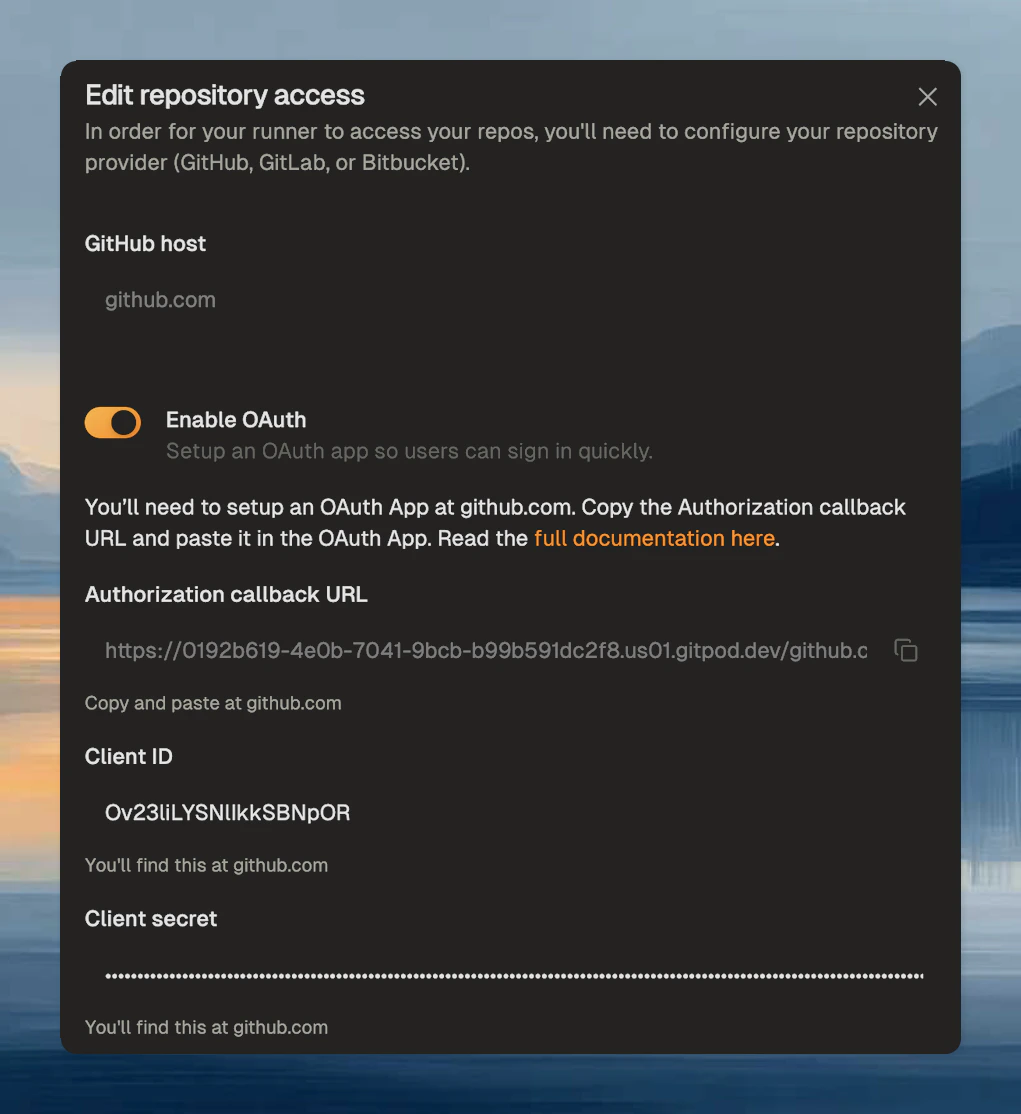
Task: Click the Copy and paste at github.com hint
Action: coord(212,703)
